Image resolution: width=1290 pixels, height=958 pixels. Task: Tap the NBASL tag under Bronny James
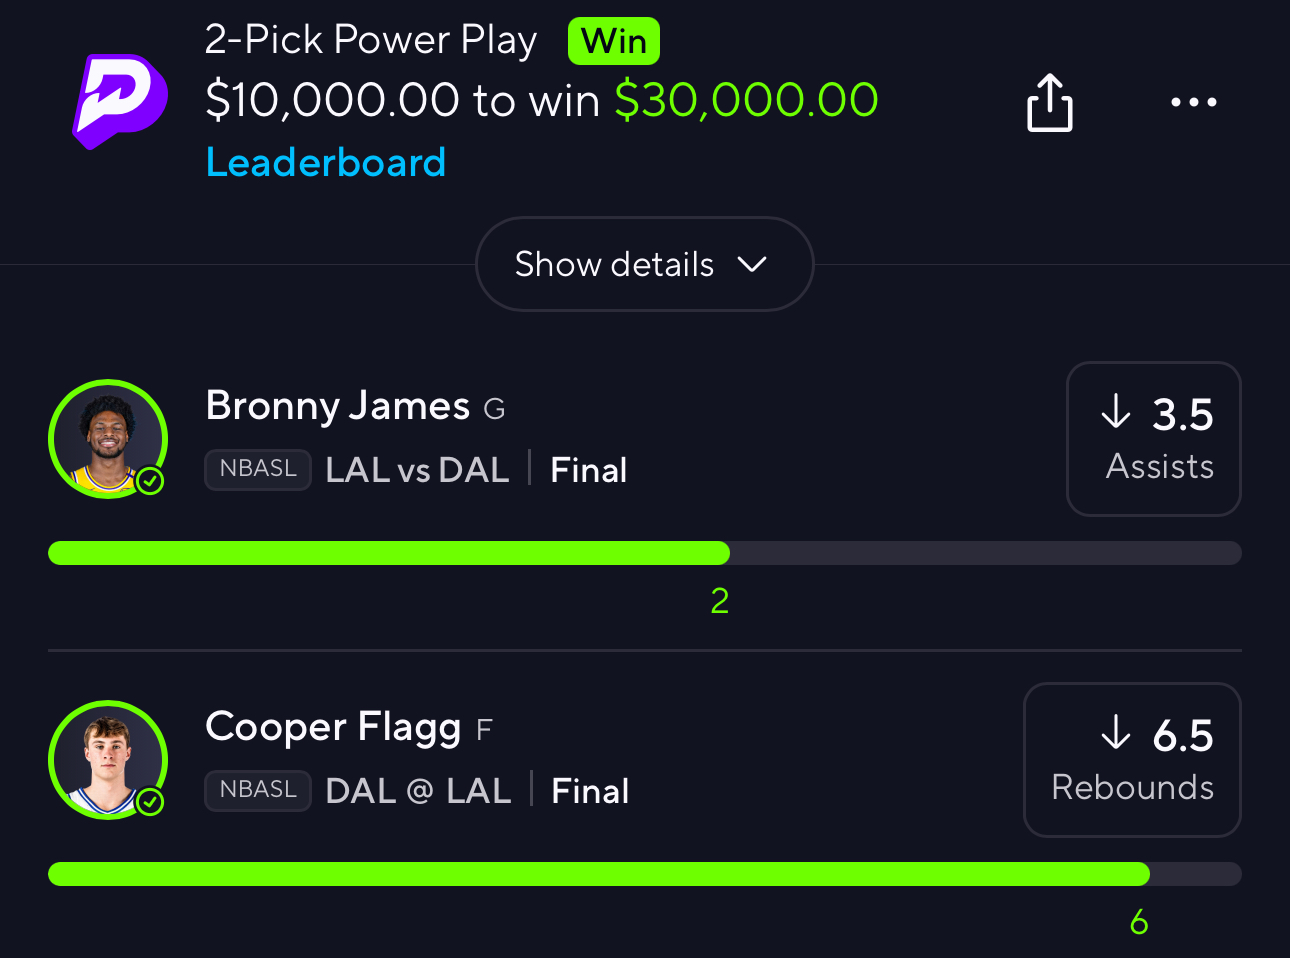click(258, 469)
